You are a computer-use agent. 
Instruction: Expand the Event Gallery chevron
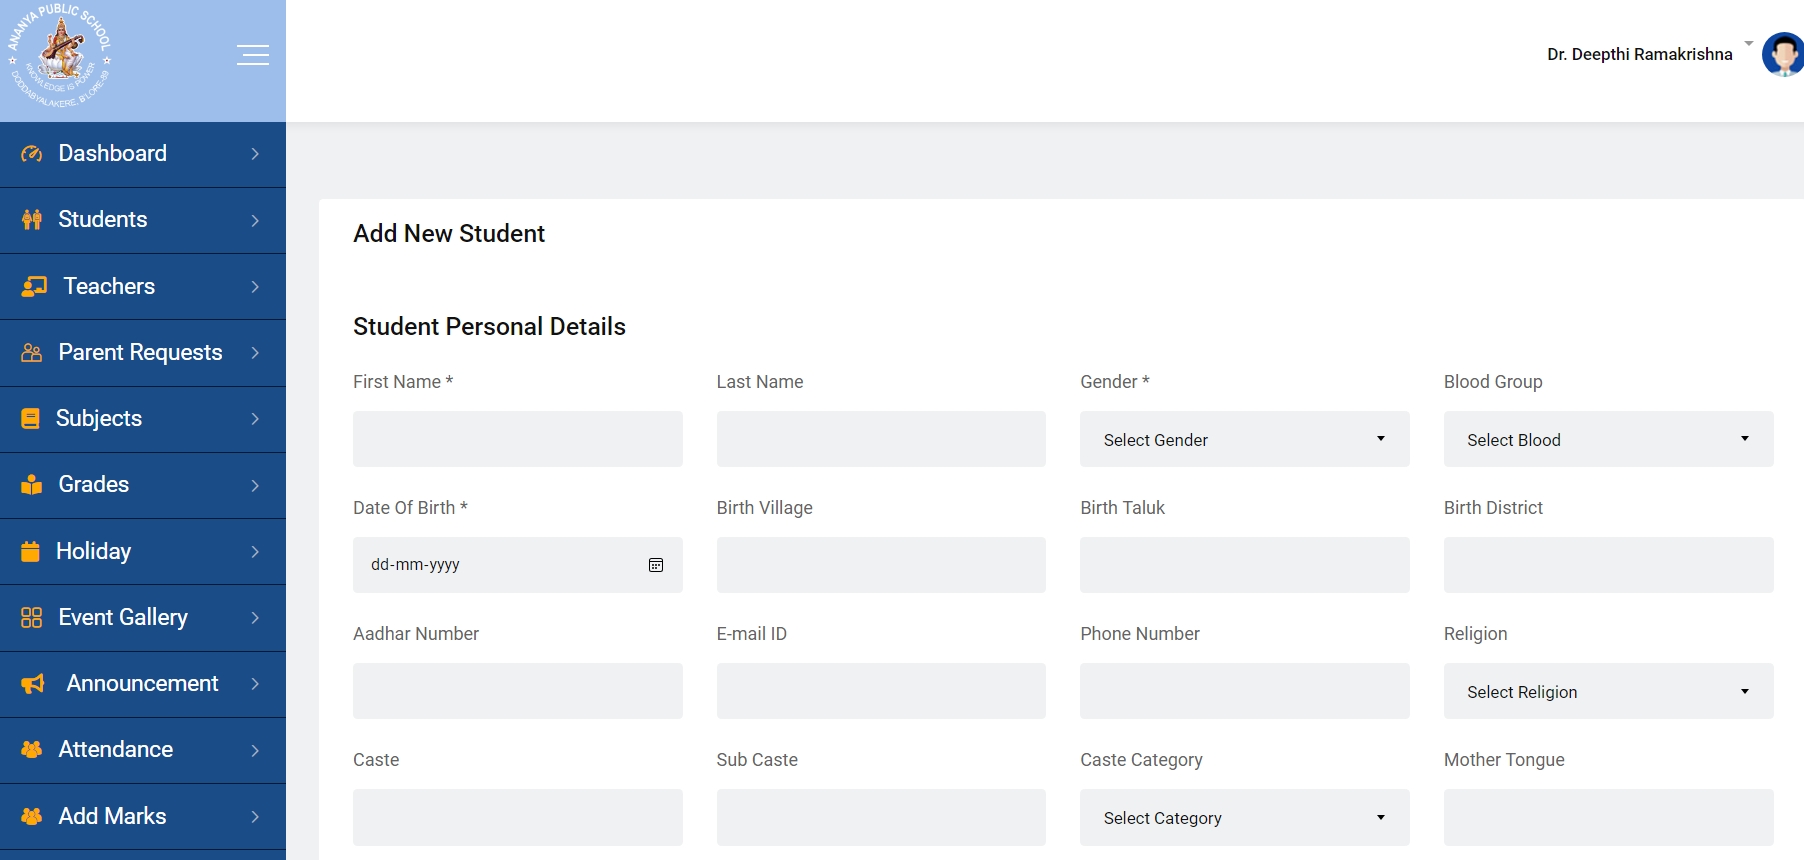click(255, 618)
